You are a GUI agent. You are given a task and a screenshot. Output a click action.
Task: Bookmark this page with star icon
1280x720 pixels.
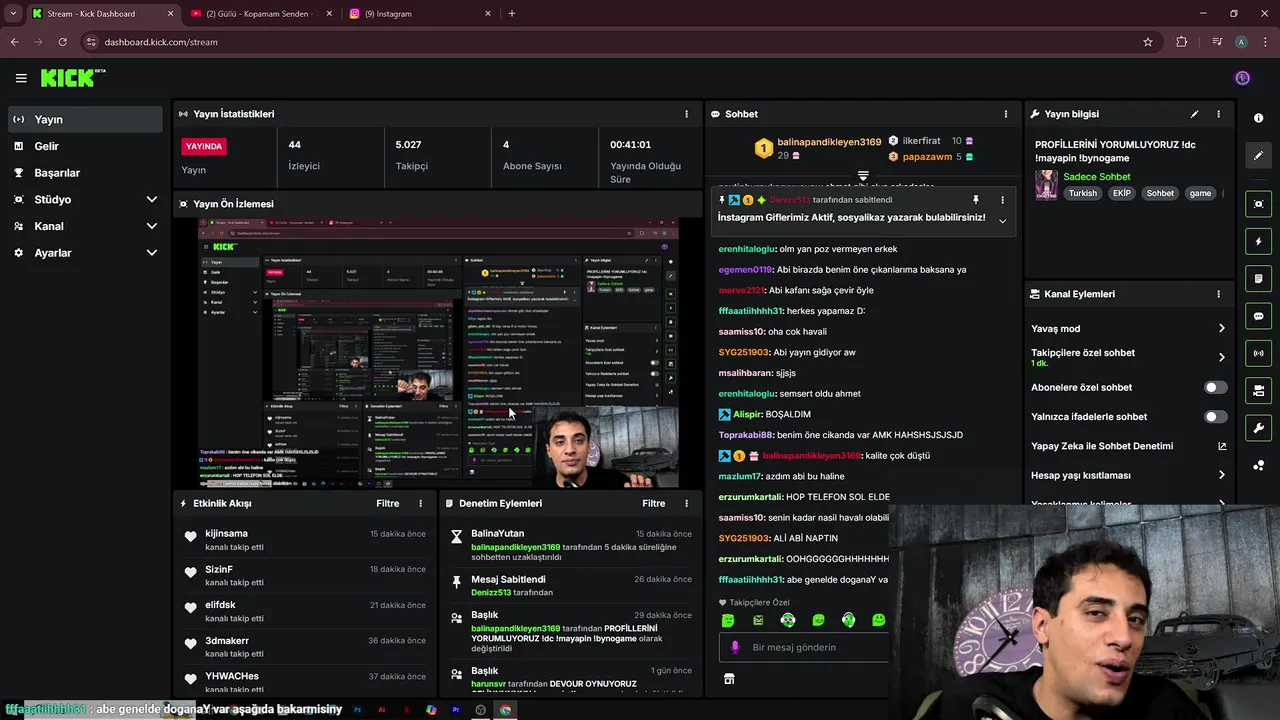1148,42
